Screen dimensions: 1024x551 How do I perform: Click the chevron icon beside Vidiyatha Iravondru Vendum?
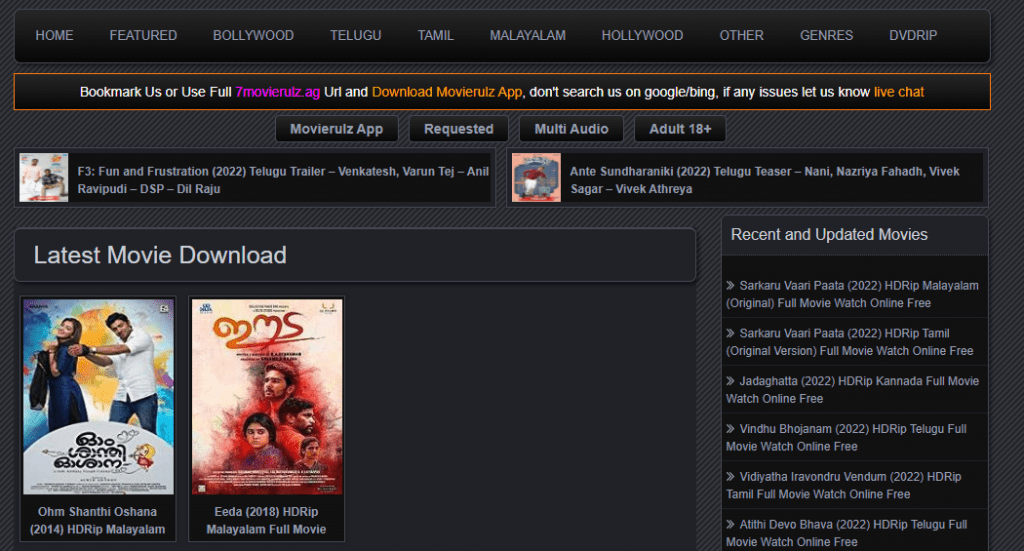[731, 476]
